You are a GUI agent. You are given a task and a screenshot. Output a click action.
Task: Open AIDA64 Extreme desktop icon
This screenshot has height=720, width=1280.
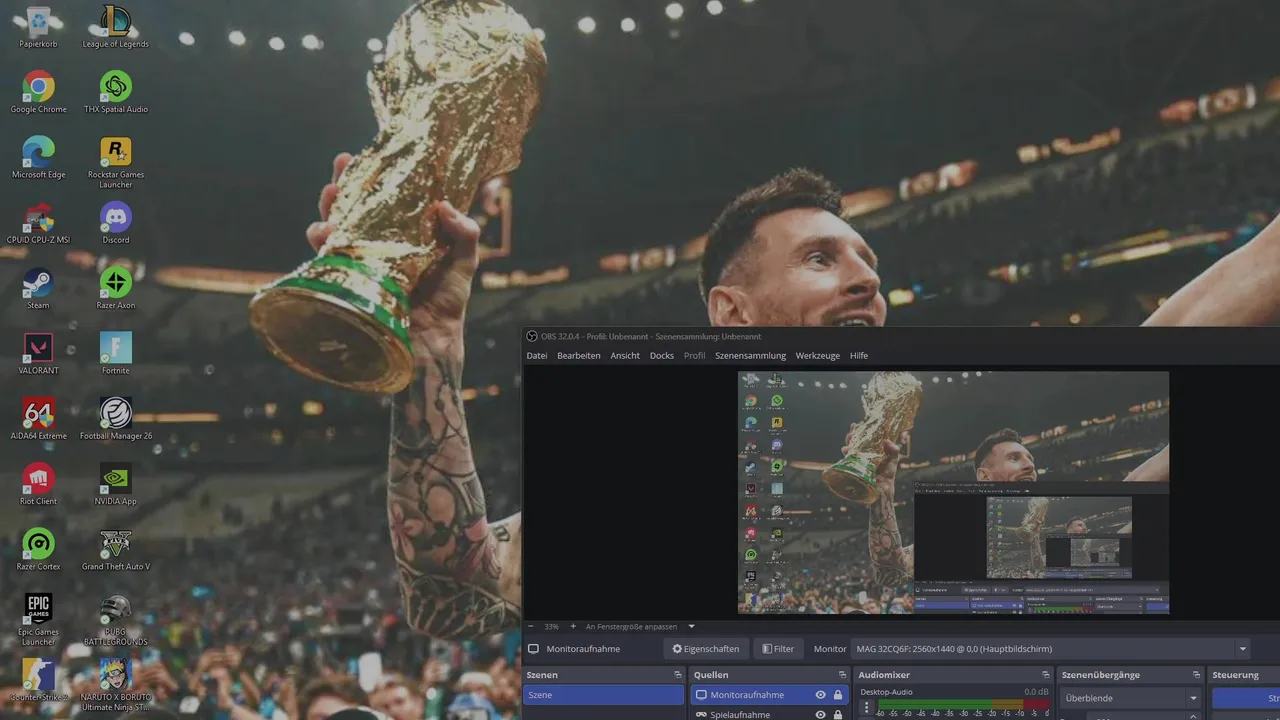point(38,418)
